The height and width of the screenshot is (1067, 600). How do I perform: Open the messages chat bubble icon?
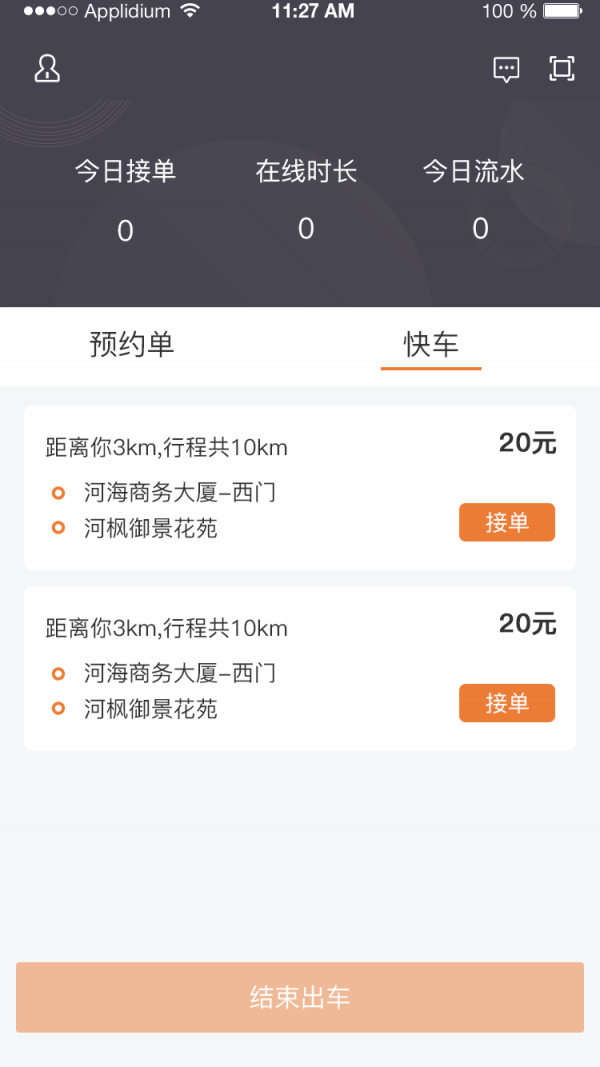[506, 69]
